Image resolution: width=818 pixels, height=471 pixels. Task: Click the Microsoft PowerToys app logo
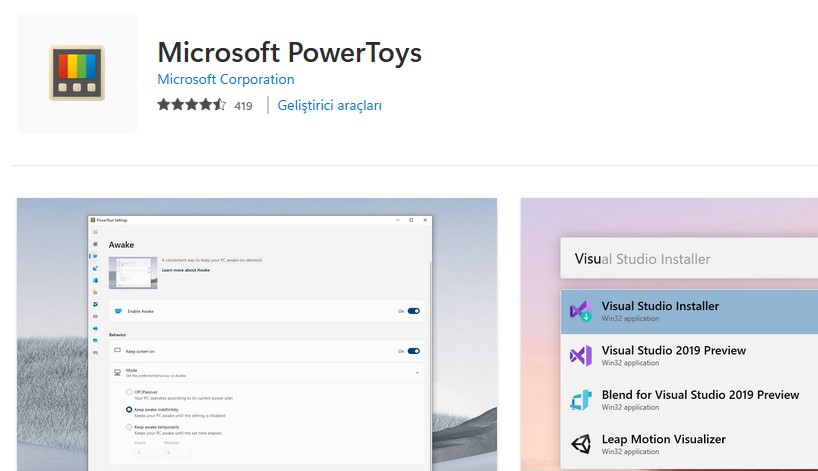77,73
